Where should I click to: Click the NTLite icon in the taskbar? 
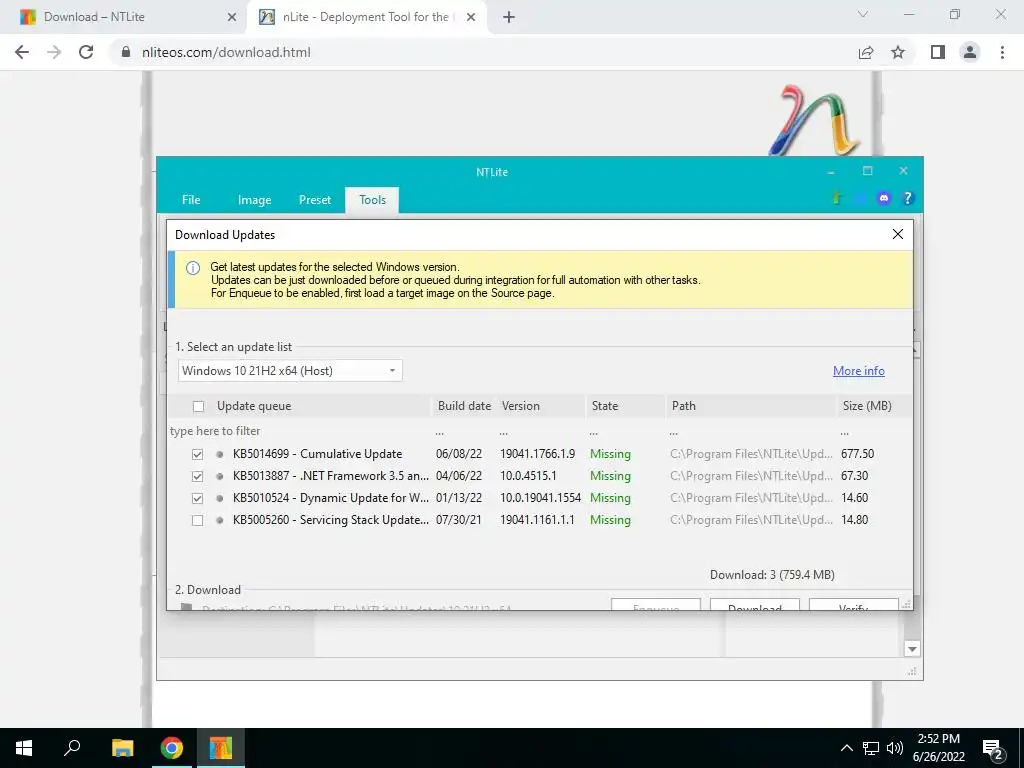(221, 748)
